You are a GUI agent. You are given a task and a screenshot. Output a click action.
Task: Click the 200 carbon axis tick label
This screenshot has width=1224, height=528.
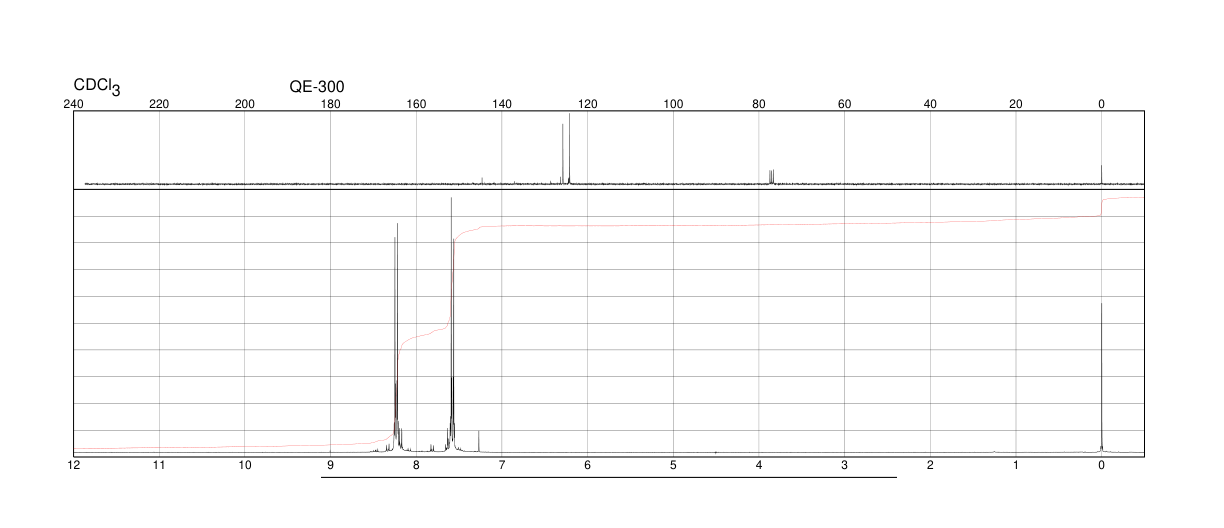(x=245, y=104)
